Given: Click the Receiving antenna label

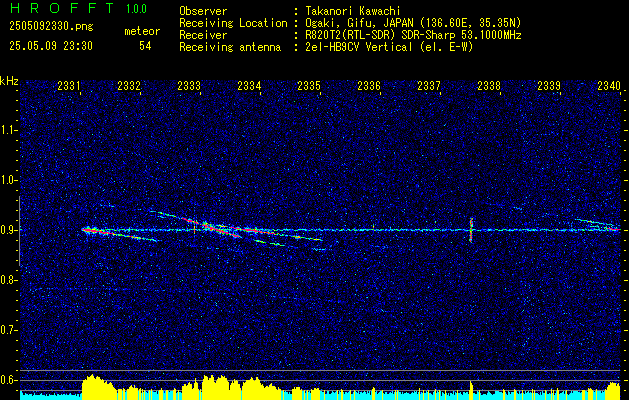Looking at the screenshot, I should pos(230,47).
